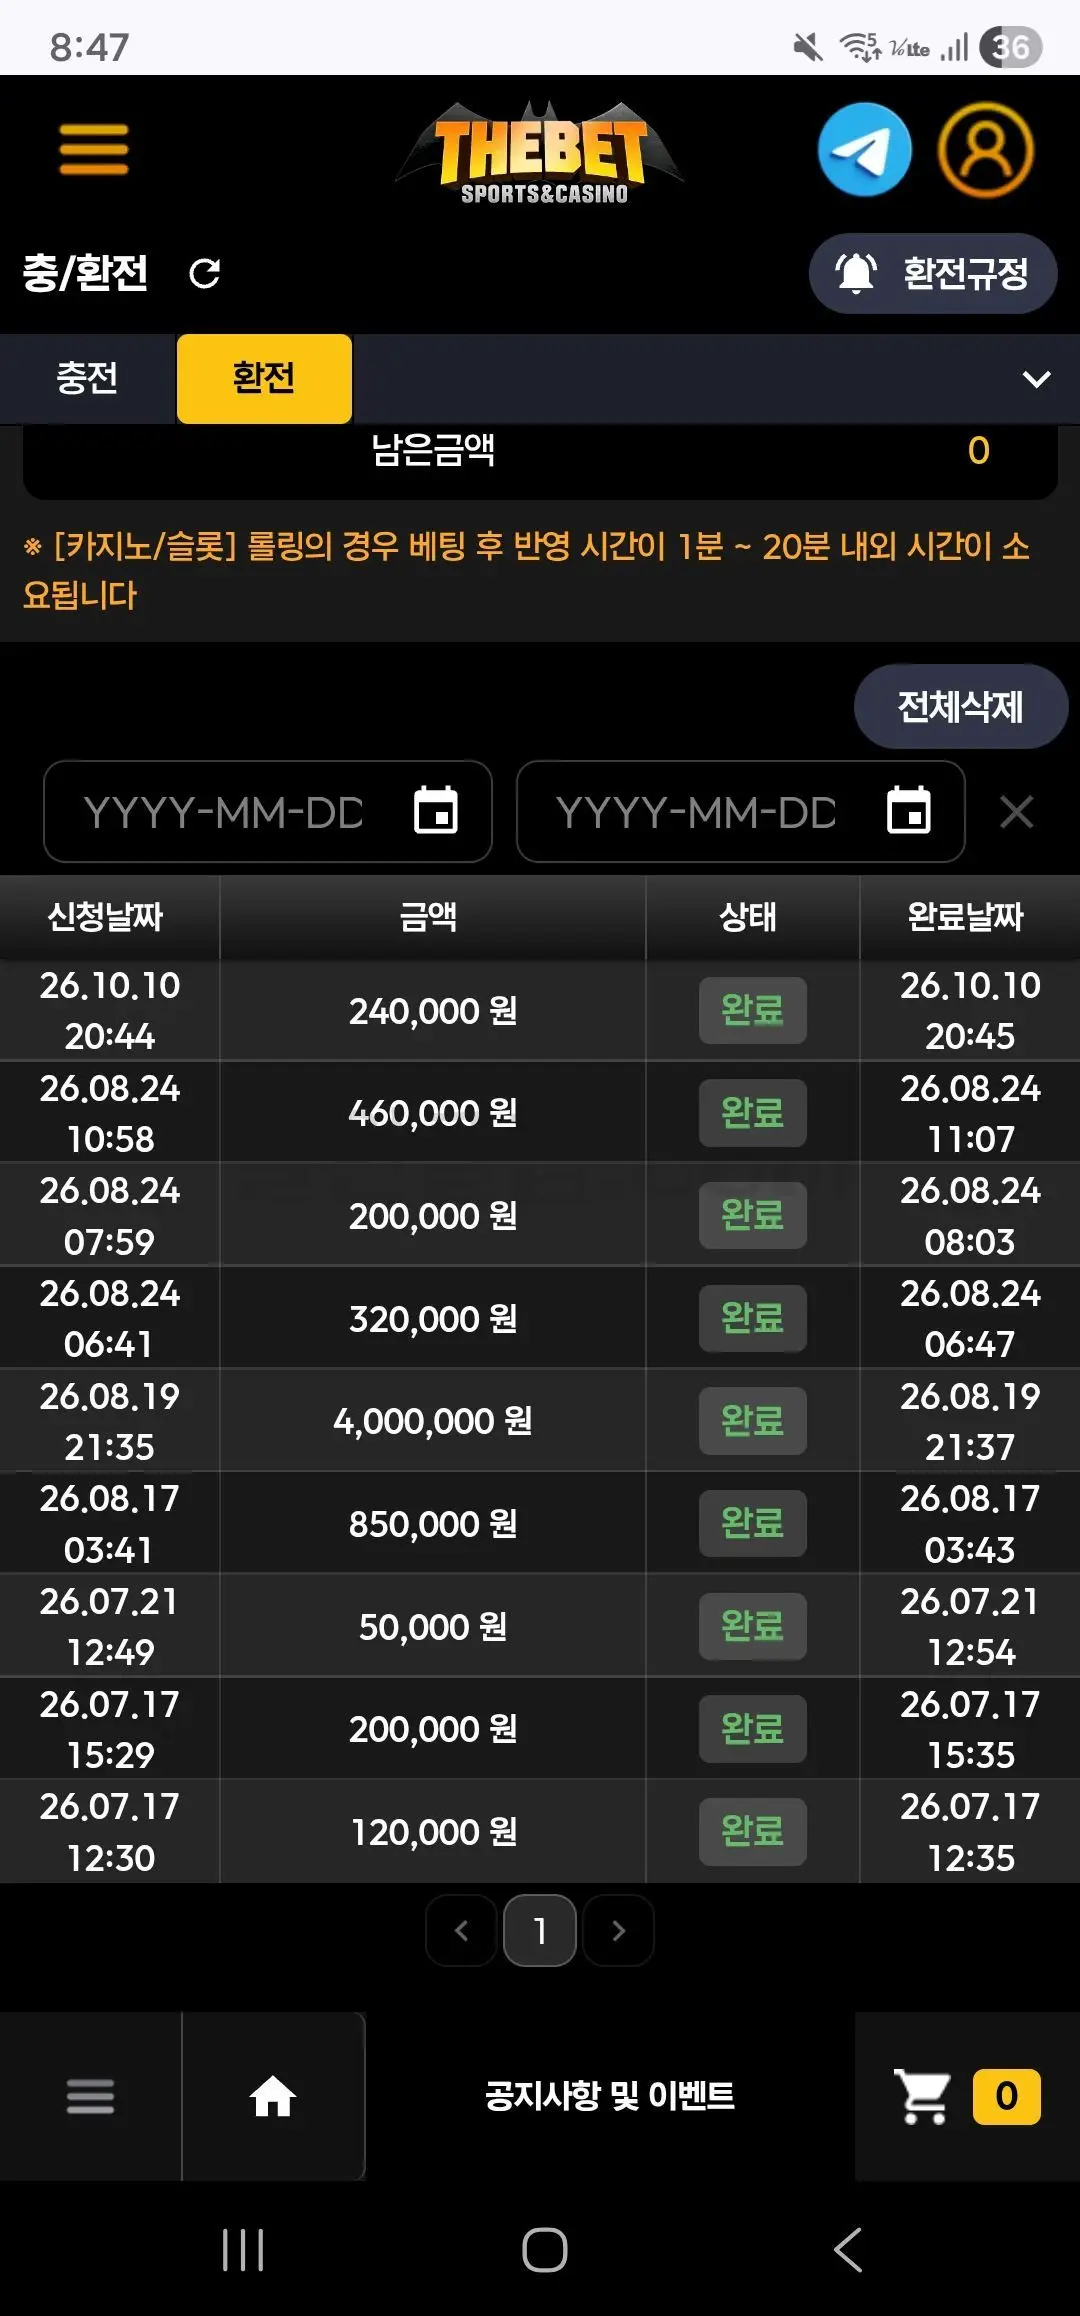Image resolution: width=1080 pixels, height=2316 pixels.
Task: Tap the THEBET Sports&Casino logo
Action: 541,152
